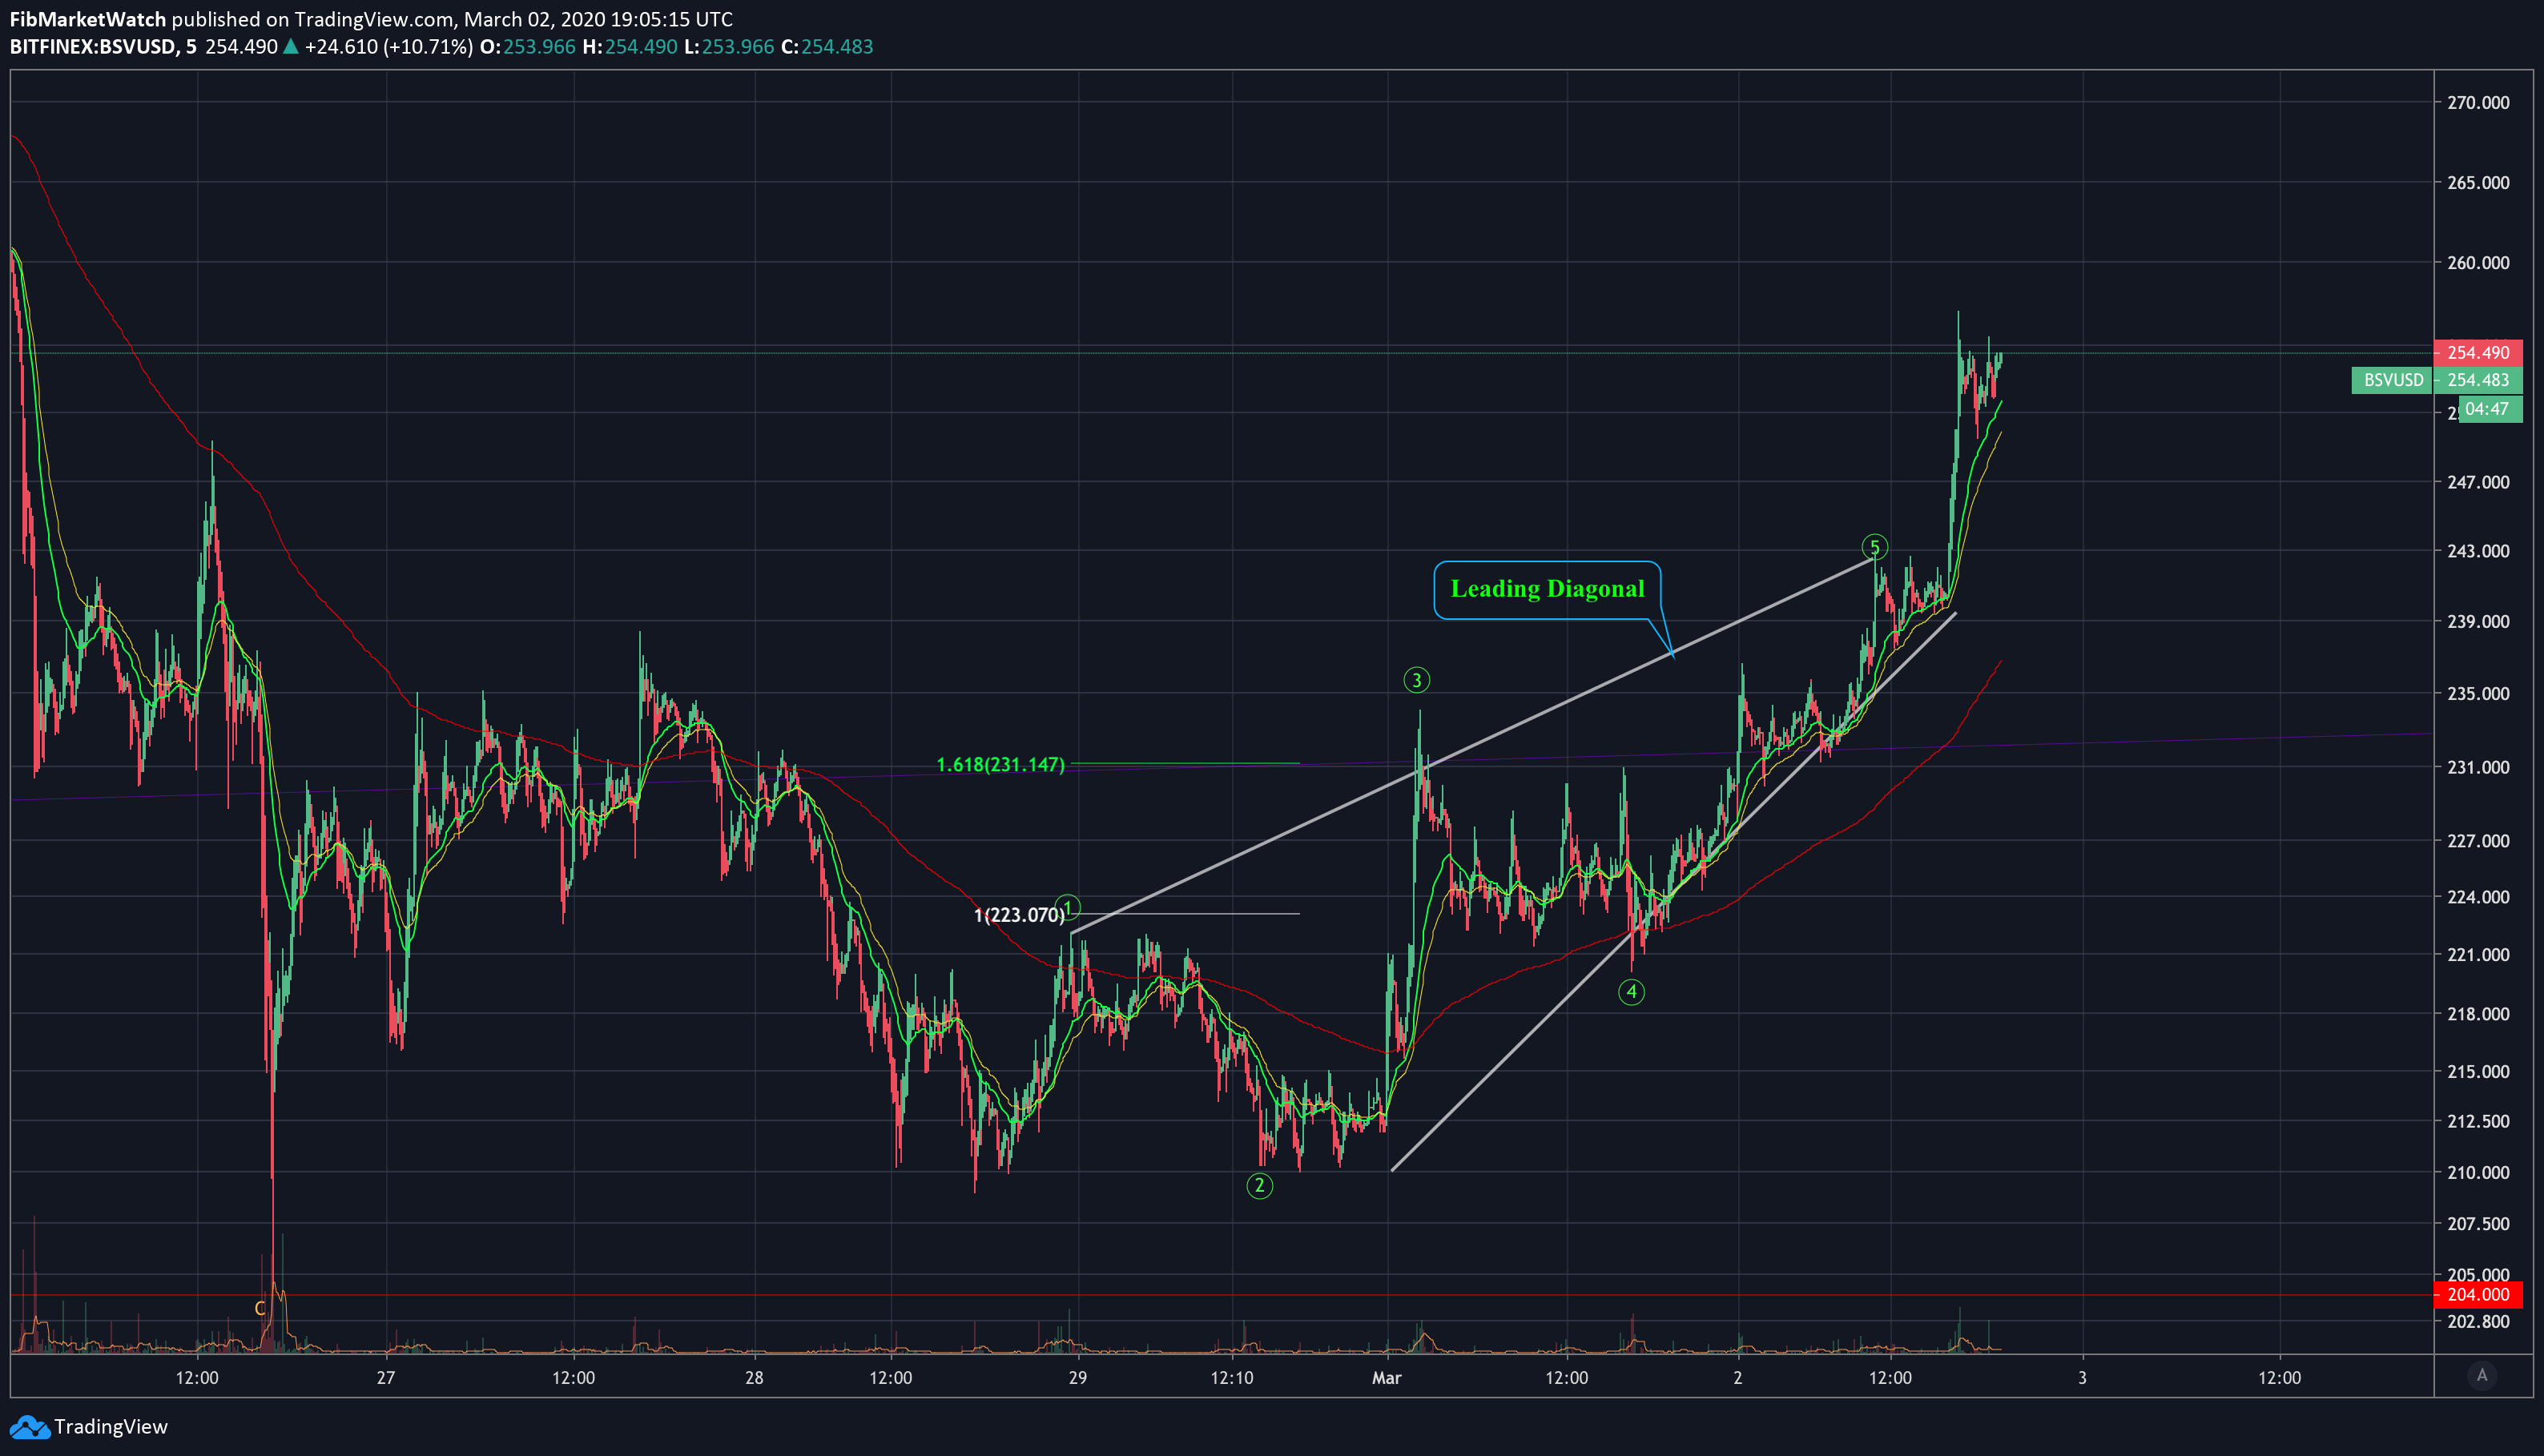Click the BITFINEX:BSVUSD, 5 symbol title
The height and width of the screenshot is (1456, 2544).
tap(103, 47)
